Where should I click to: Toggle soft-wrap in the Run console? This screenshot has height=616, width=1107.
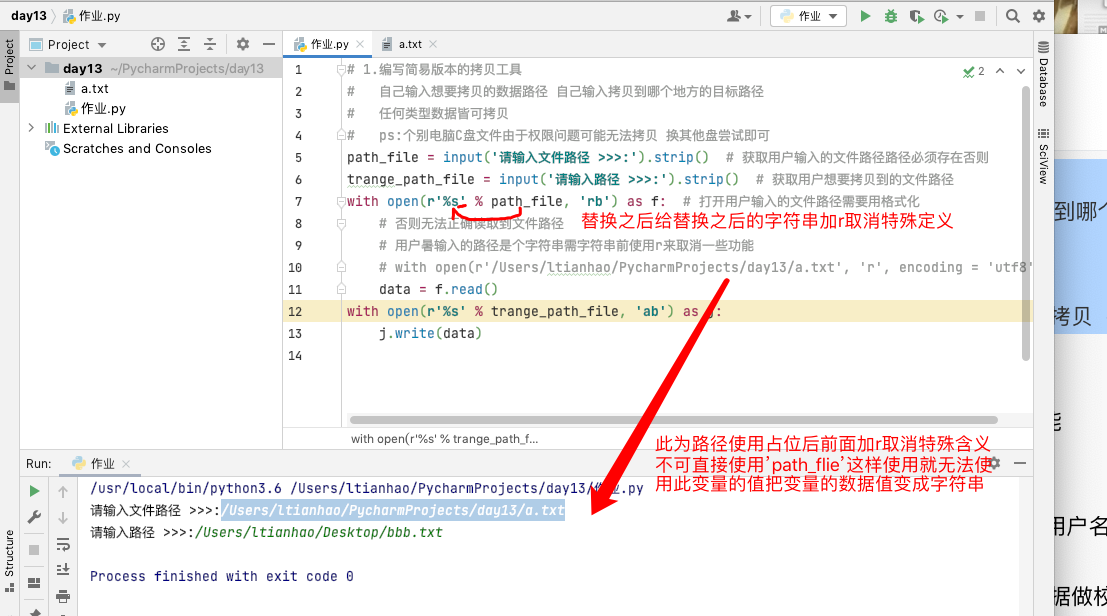point(63,544)
